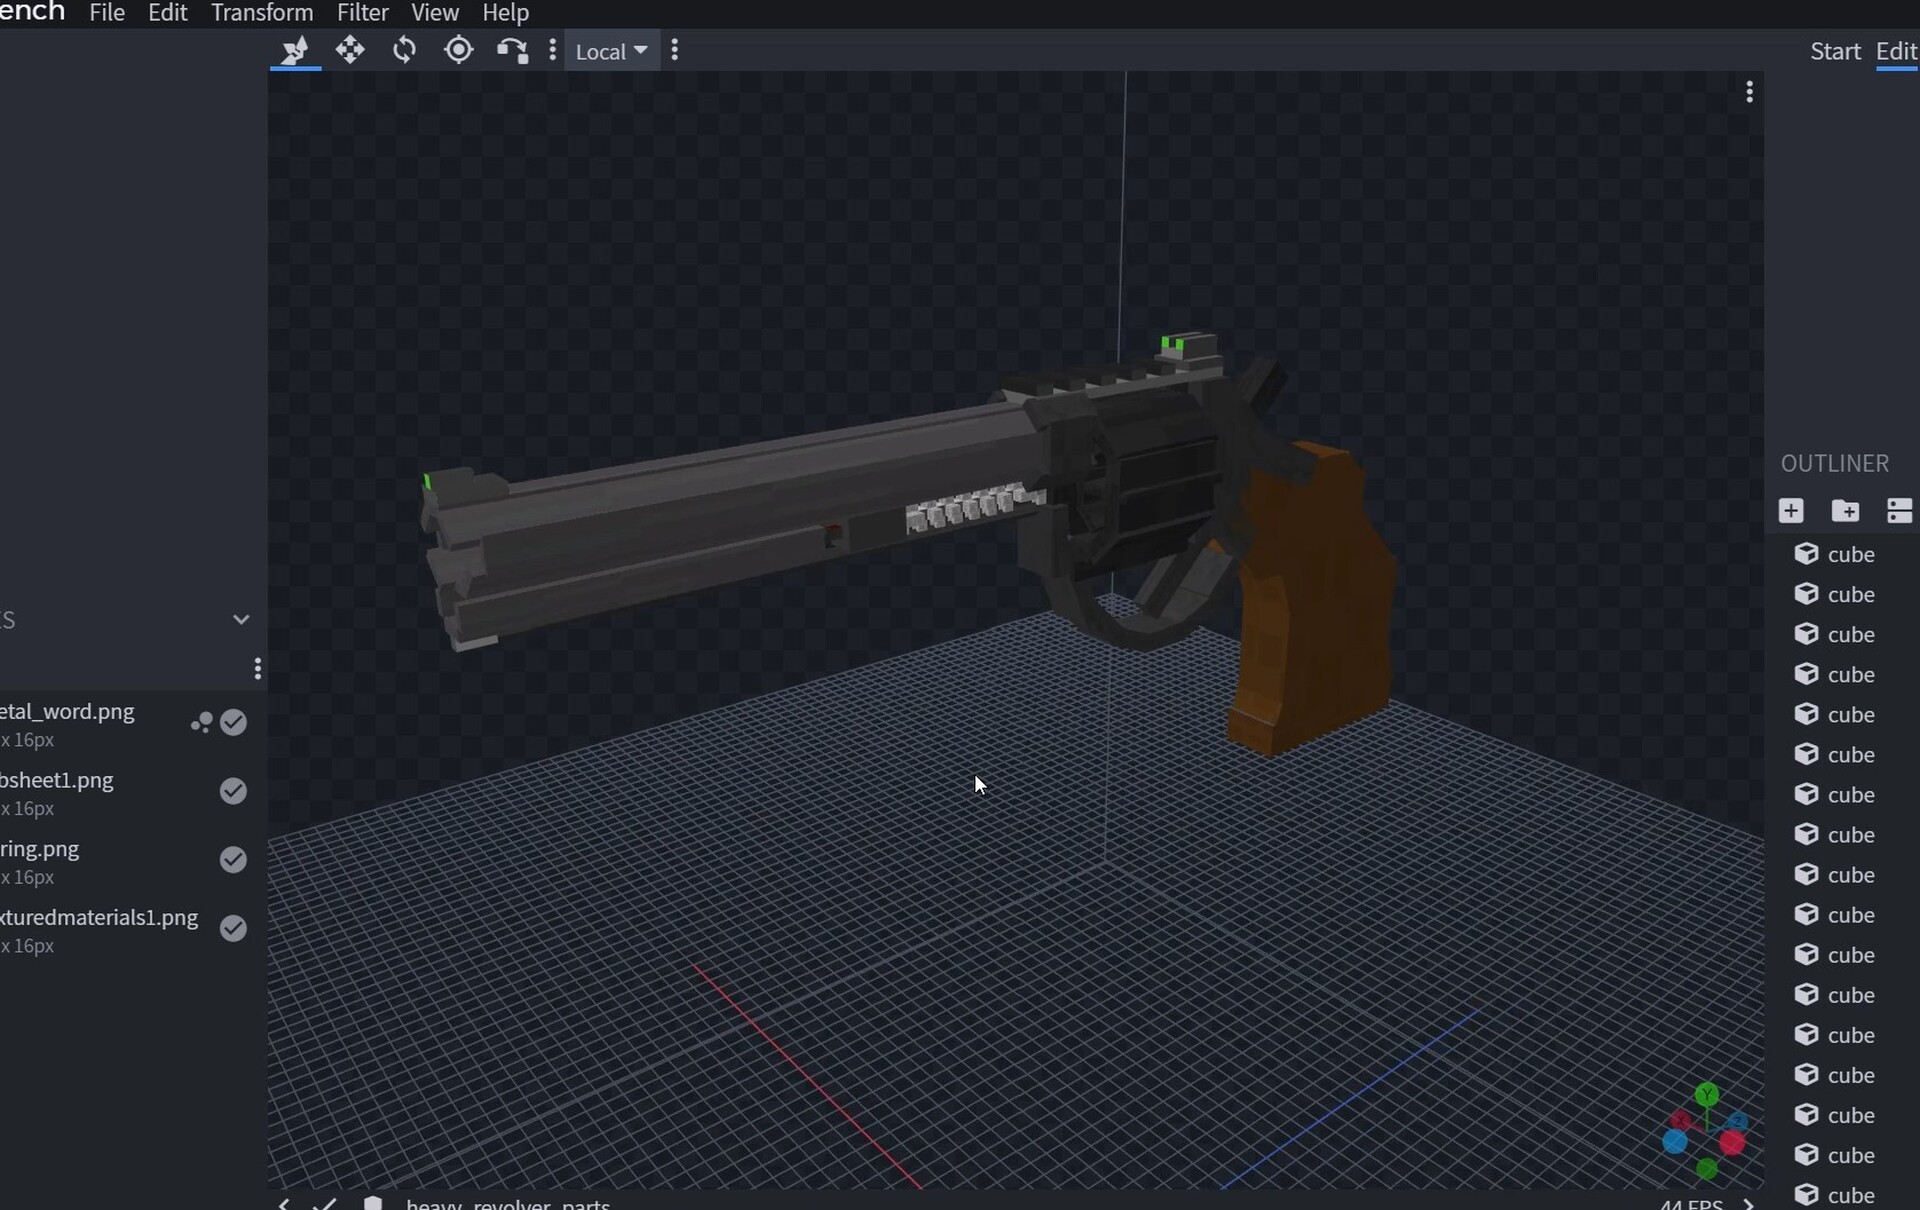The image size is (1920, 1210).
Task: Select the Move tool in the toolbar
Action: (351, 50)
